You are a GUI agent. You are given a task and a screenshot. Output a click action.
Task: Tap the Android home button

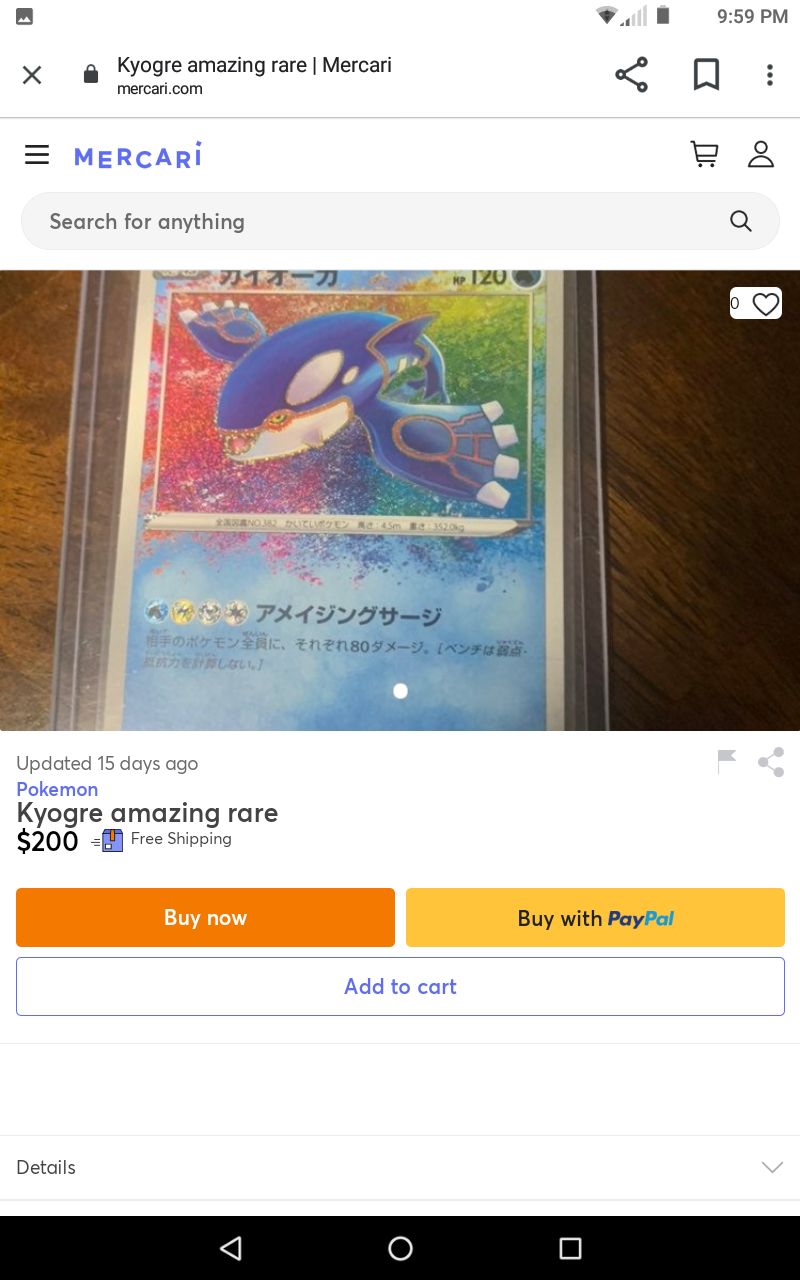click(400, 1248)
